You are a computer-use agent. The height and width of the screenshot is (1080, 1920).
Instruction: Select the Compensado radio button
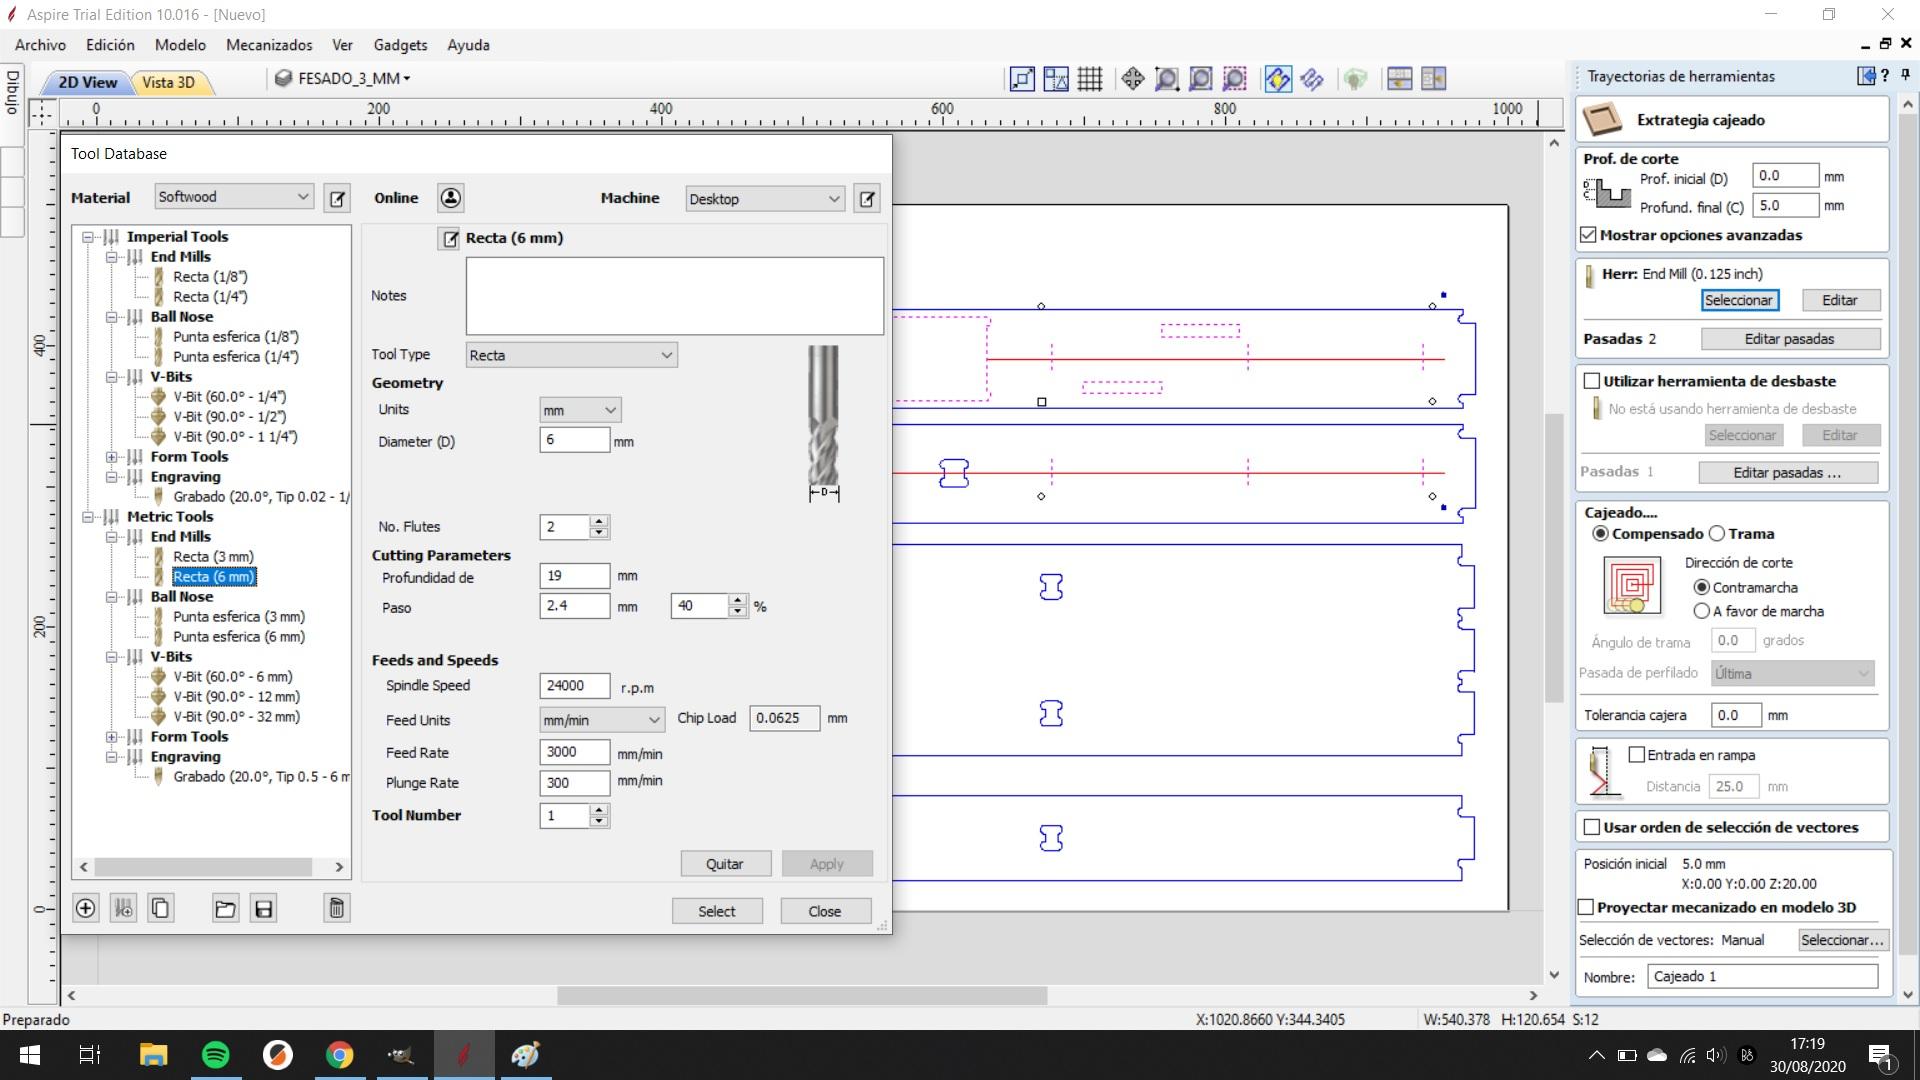(1600, 534)
